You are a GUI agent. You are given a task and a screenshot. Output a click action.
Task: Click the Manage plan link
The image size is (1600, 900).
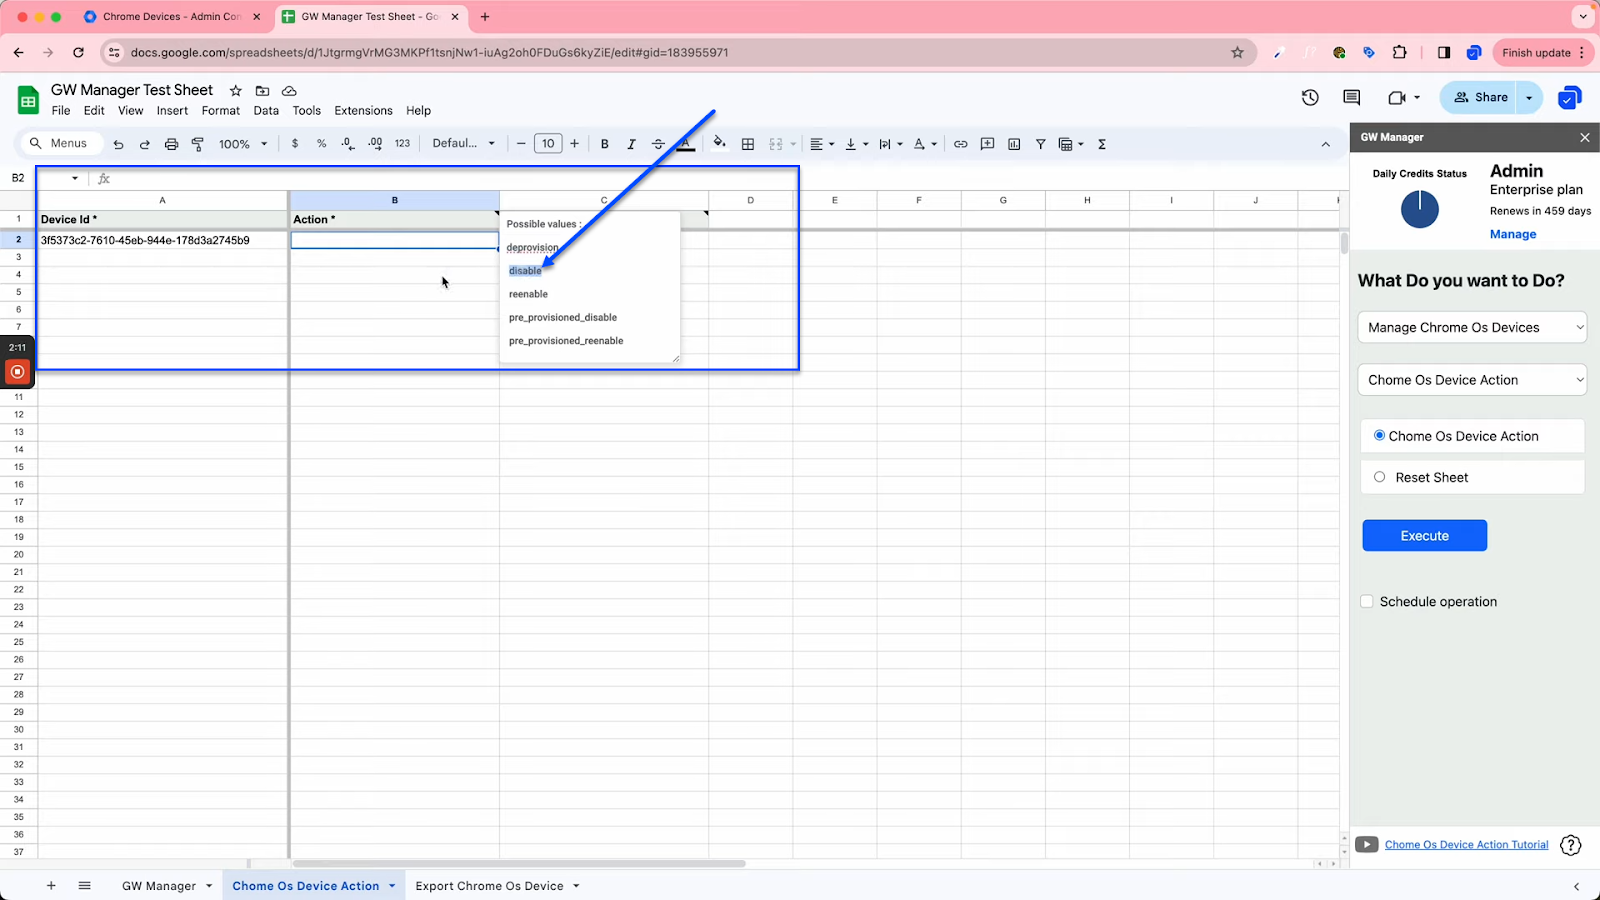click(x=1513, y=234)
